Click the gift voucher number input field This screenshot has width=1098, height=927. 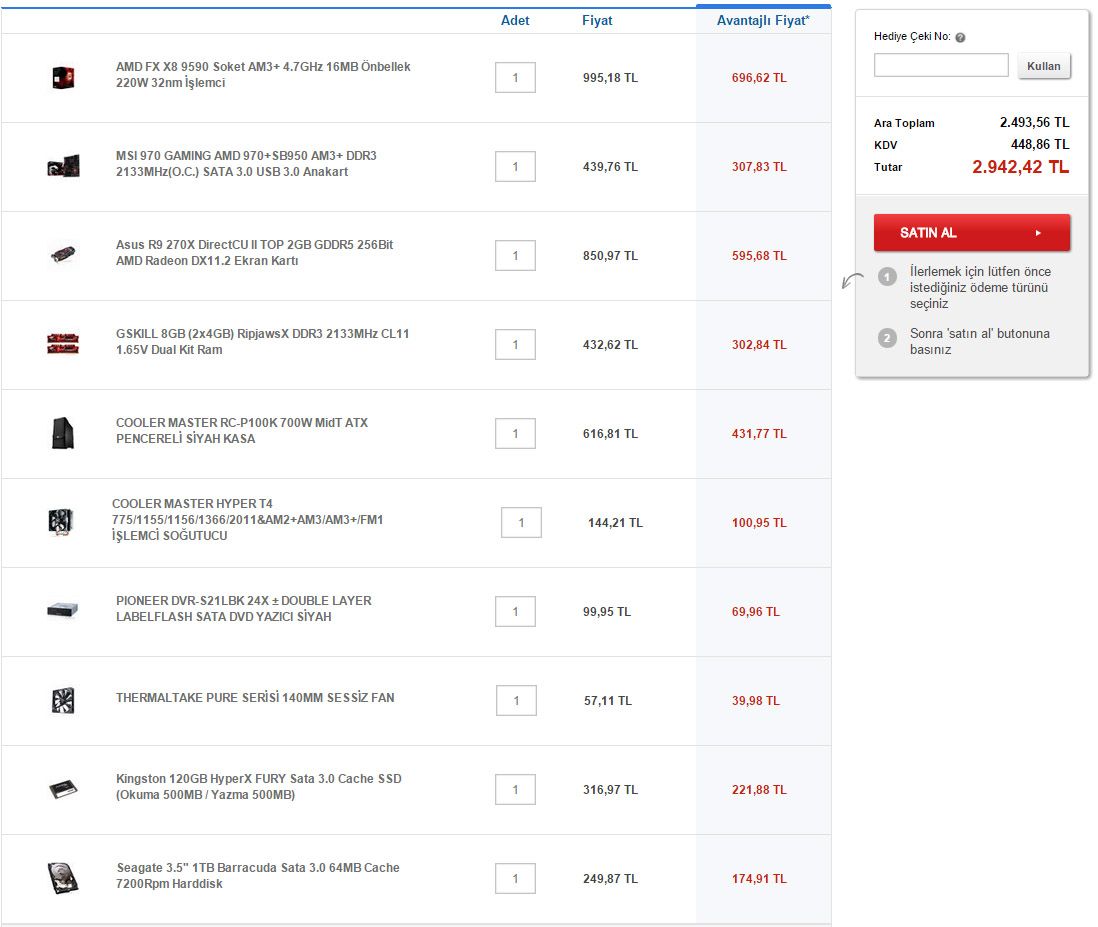[941, 66]
